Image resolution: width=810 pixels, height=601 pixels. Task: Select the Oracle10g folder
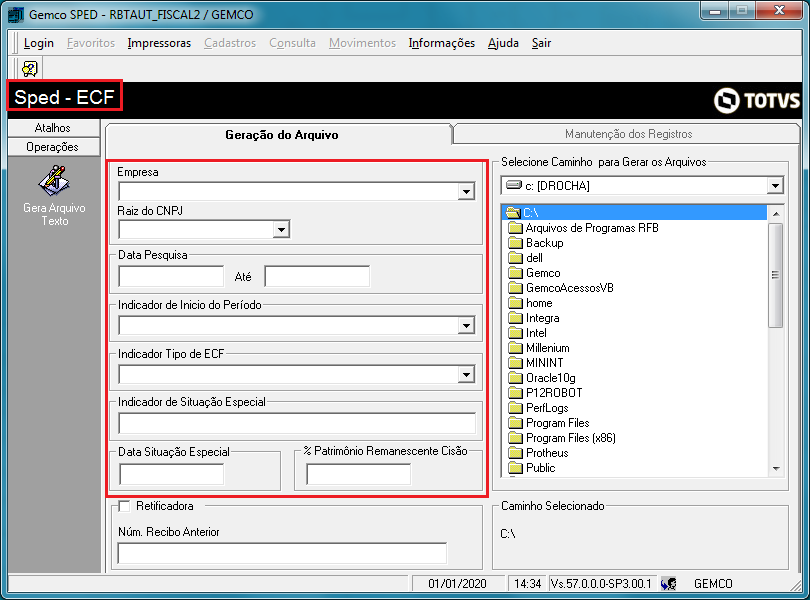click(x=542, y=378)
